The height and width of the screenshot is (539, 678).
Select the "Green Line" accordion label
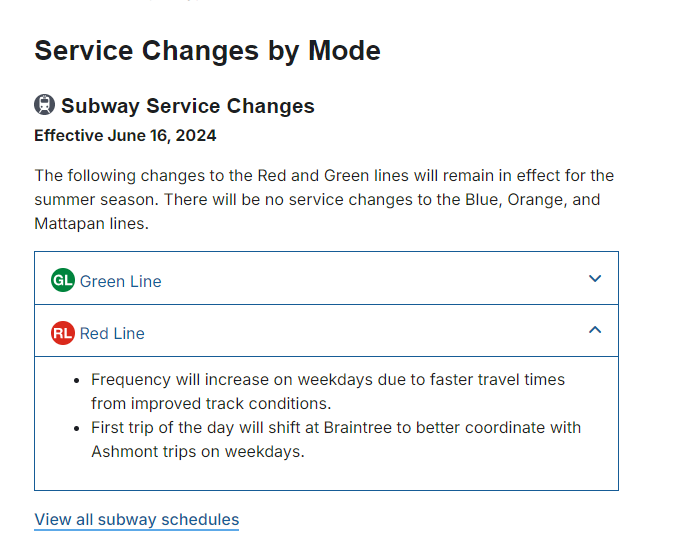coord(120,281)
